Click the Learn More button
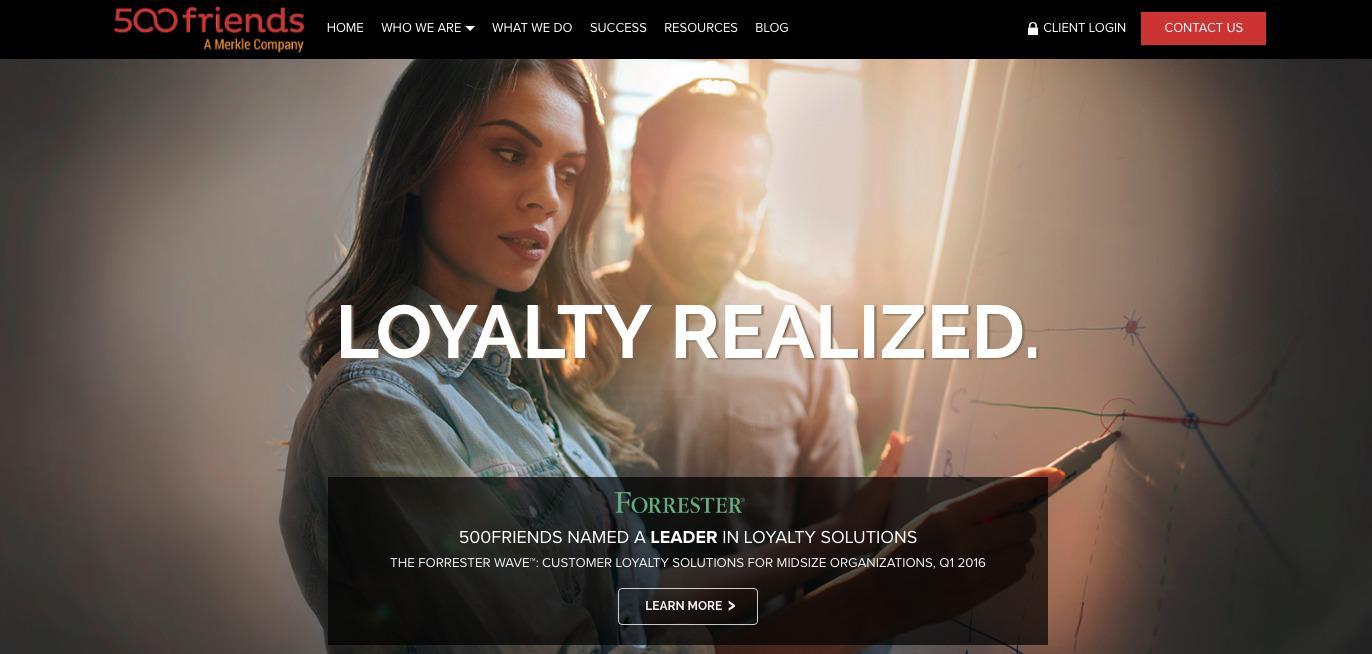The image size is (1372, 654). click(688, 606)
